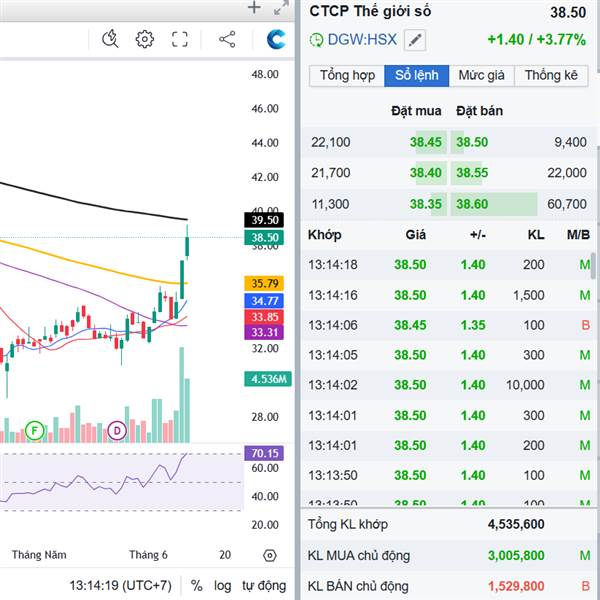Open time axis settings hexagon icon
Image resolution: width=600 pixels, height=600 pixels.
coord(270,555)
